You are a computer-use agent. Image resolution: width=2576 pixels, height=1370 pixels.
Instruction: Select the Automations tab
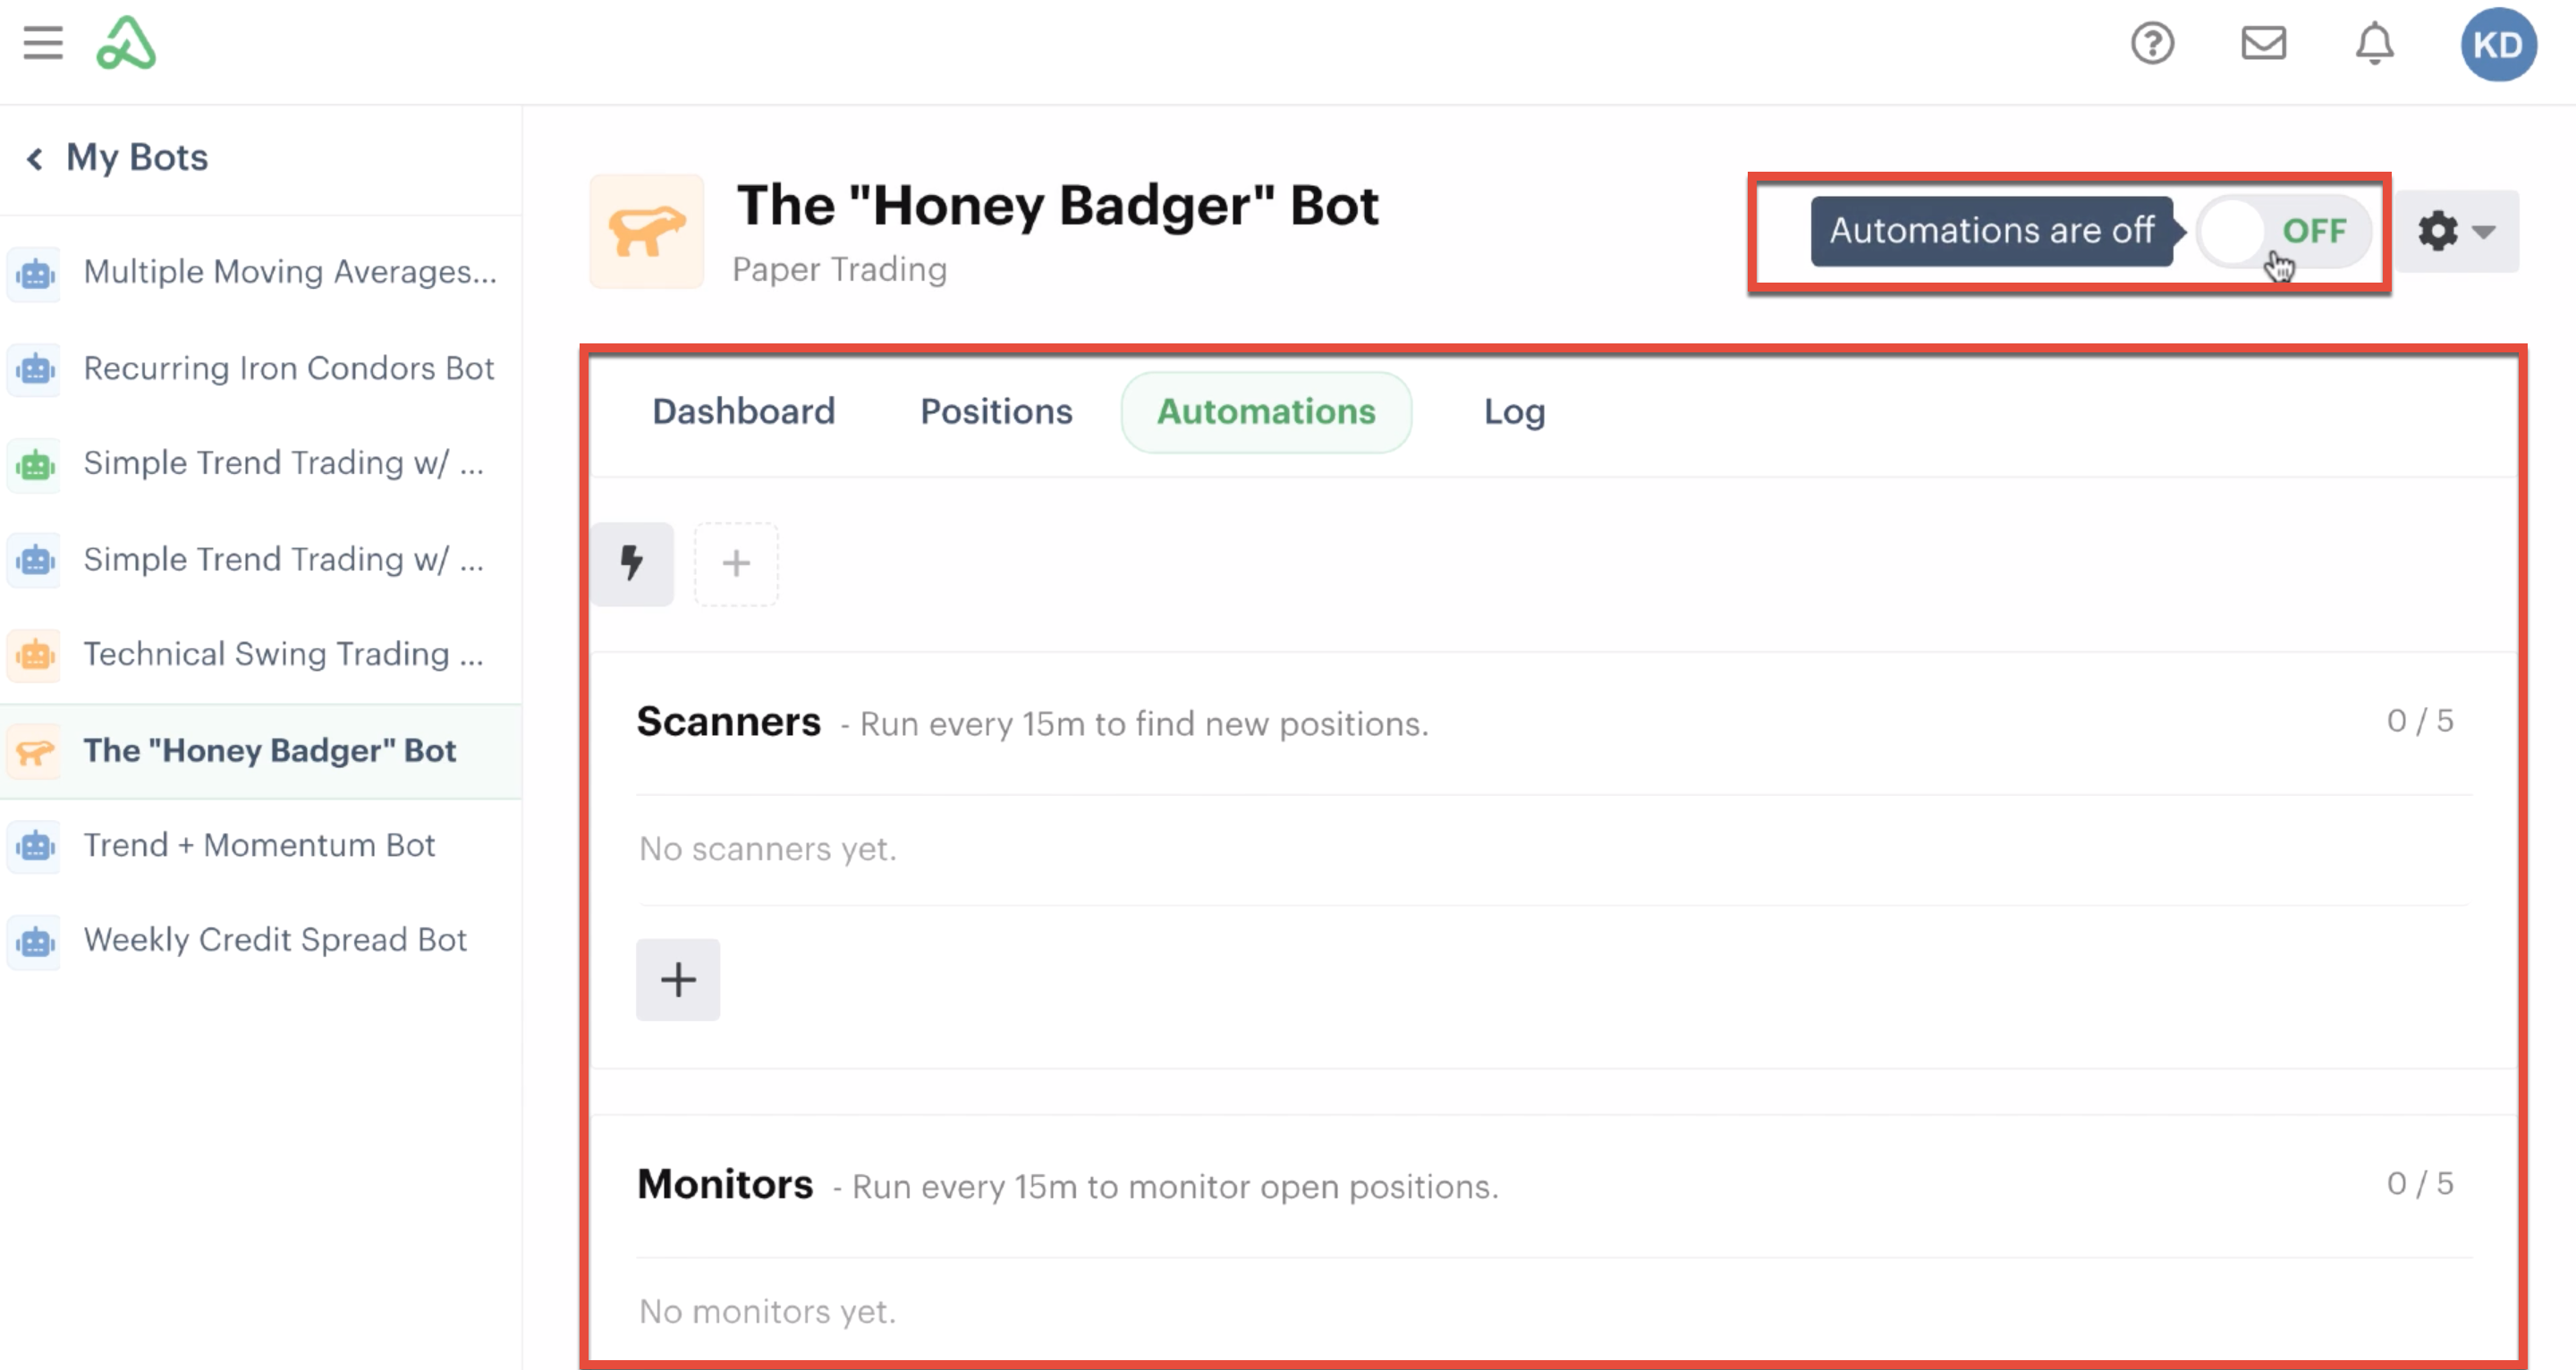click(1266, 412)
